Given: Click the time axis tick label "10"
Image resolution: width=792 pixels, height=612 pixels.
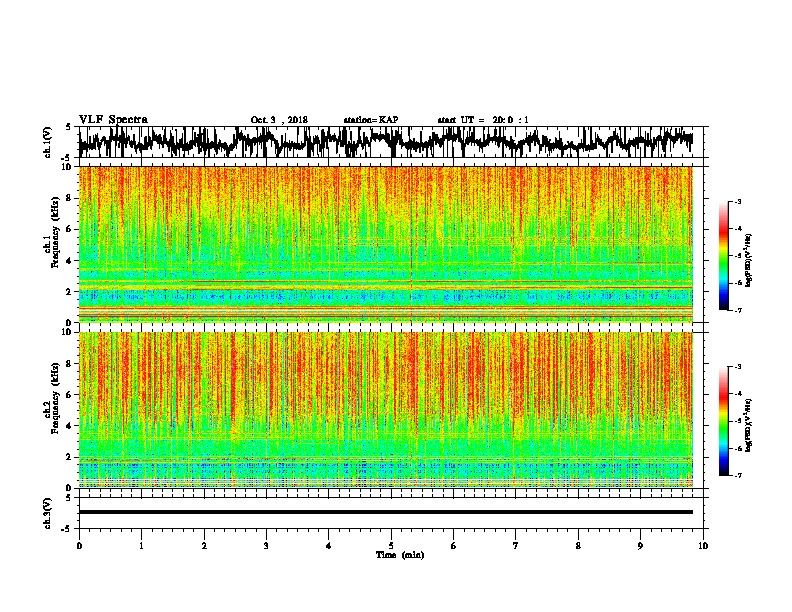Looking at the screenshot, I should (703, 546).
